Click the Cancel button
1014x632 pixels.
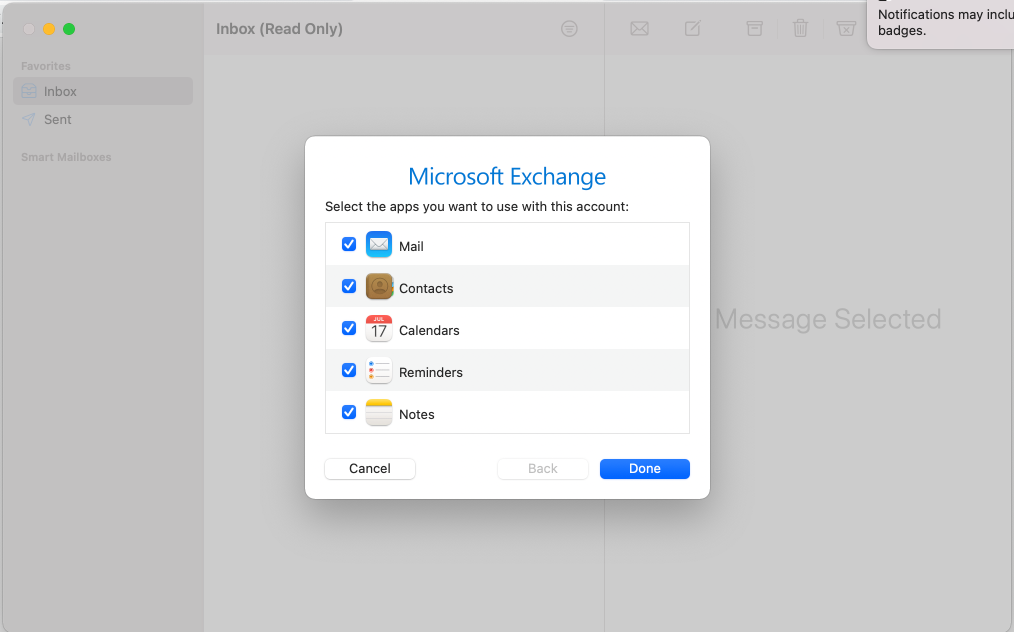click(x=370, y=469)
